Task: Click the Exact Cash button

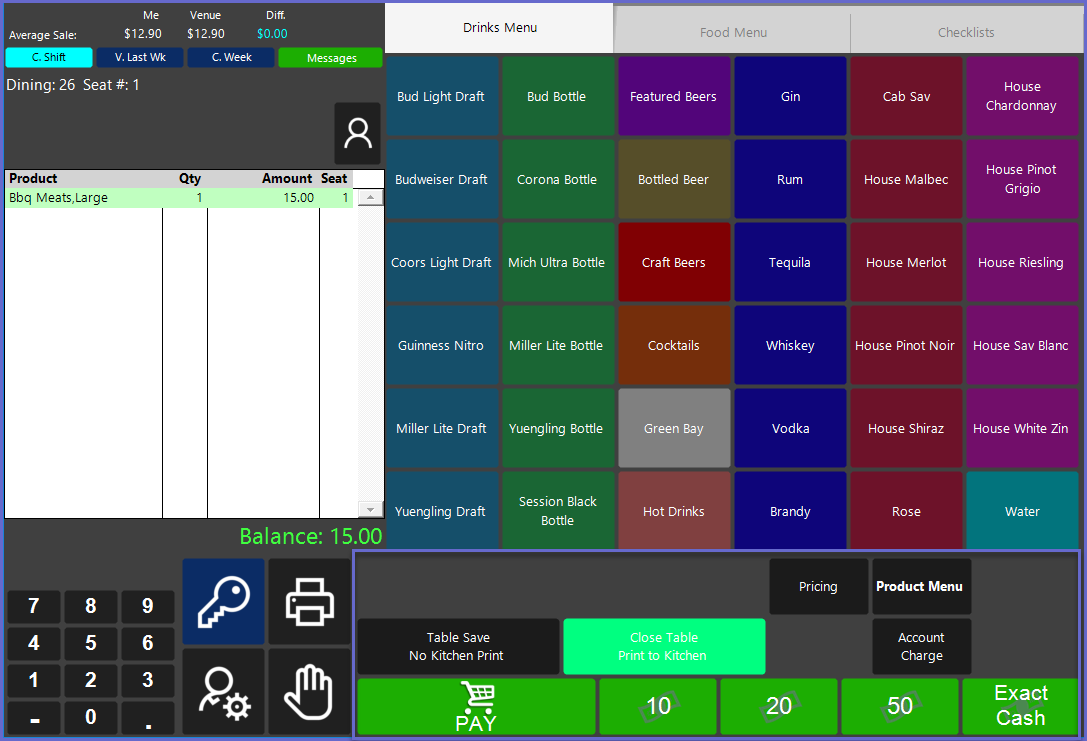Action: coord(1020,706)
